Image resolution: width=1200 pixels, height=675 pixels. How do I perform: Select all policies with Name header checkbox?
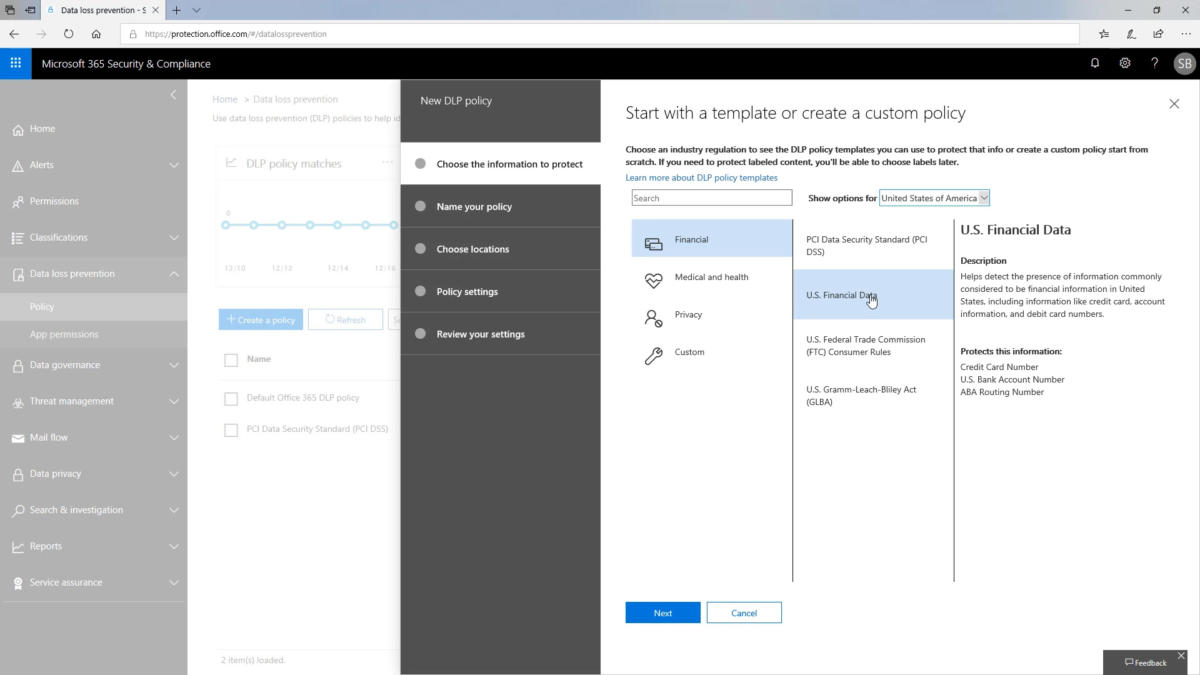[x=231, y=360]
